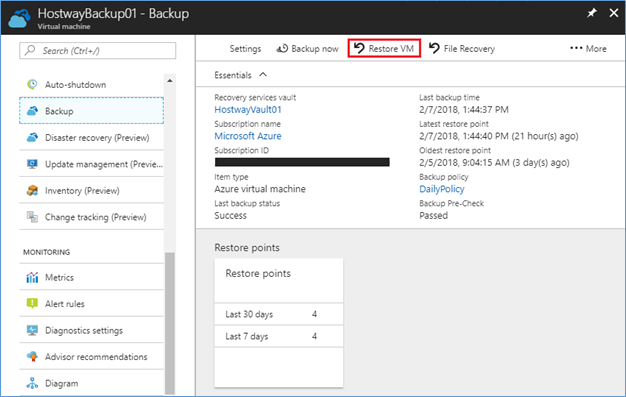Select Advisor recommendations item

click(x=91, y=357)
